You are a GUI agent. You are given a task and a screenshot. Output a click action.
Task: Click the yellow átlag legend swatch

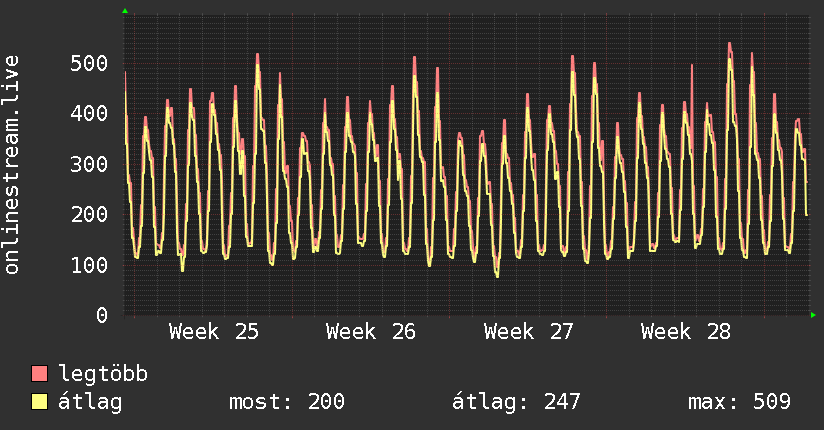pos(39,401)
